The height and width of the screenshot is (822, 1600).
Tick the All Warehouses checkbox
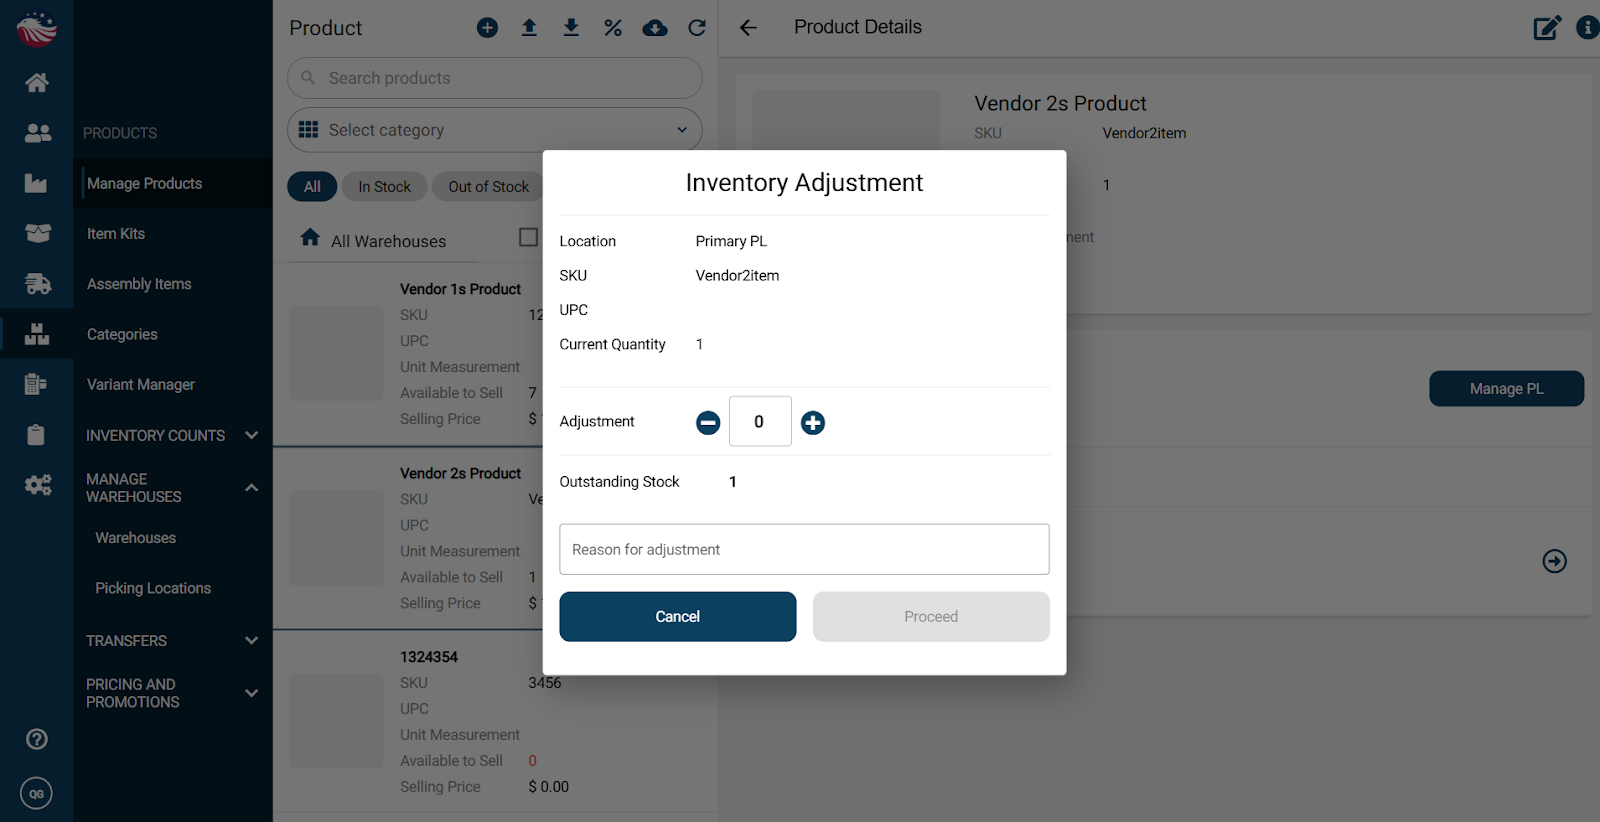(528, 237)
